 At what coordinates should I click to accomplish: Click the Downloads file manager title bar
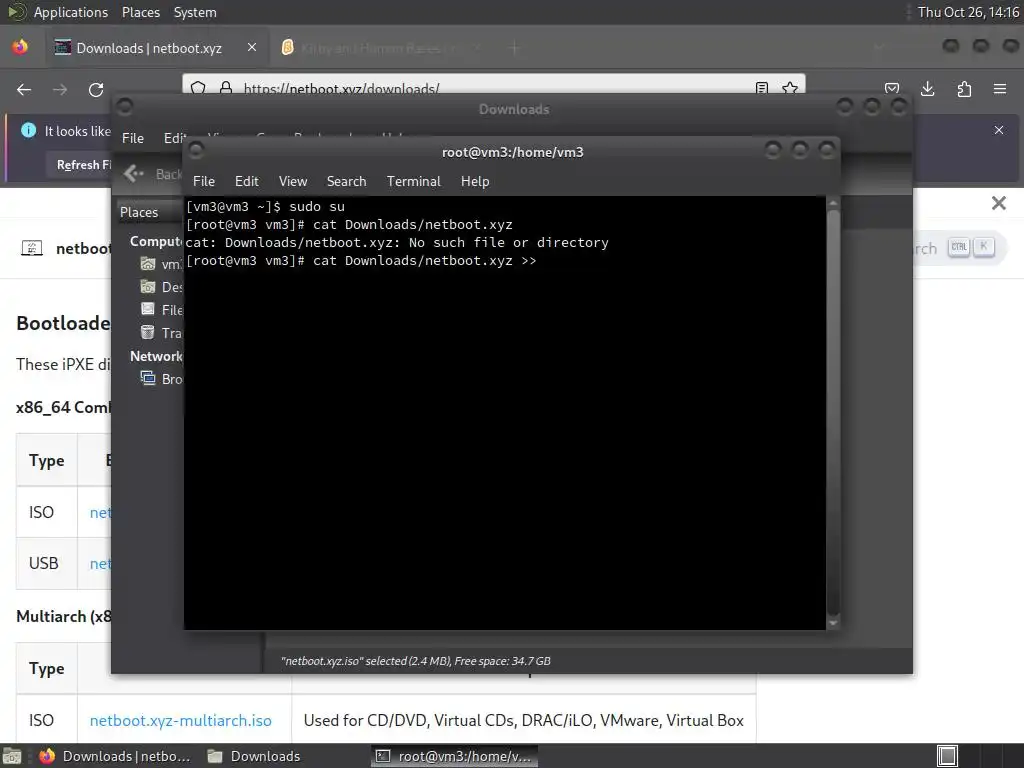tap(514, 109)
